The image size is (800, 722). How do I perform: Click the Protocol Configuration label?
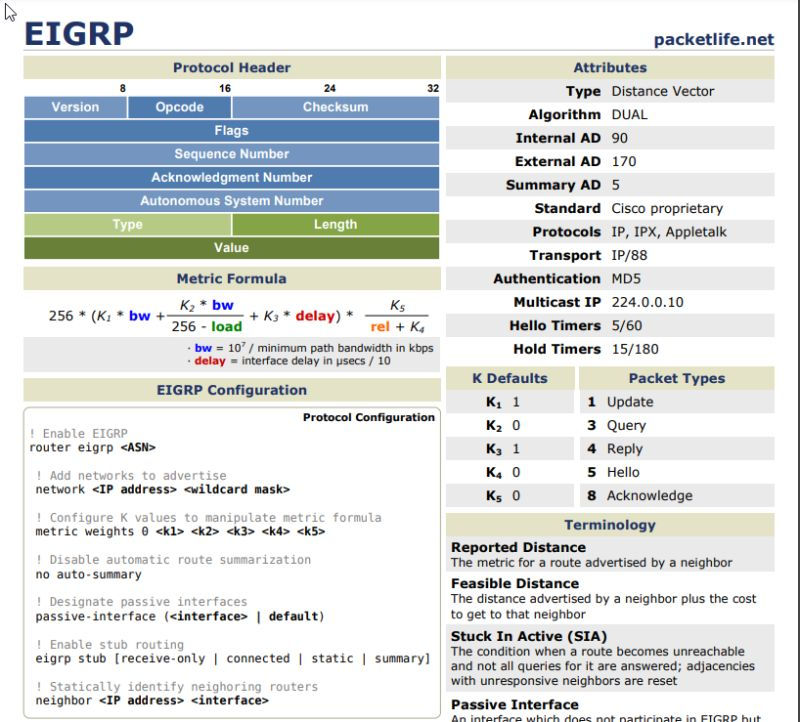pos(368,417)
